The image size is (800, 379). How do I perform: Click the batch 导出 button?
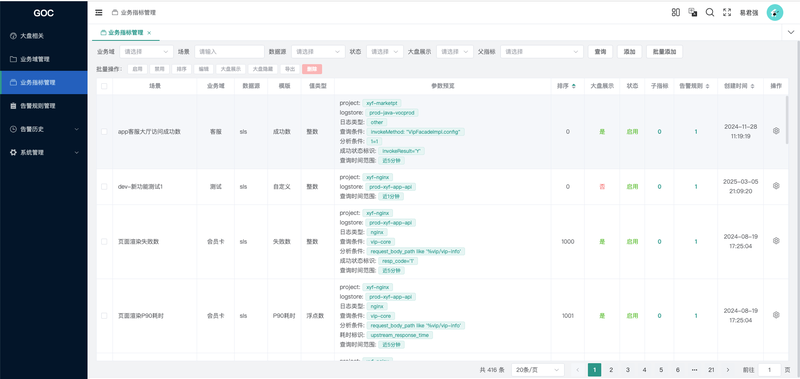pyautogui.click(x=290, y=69)
